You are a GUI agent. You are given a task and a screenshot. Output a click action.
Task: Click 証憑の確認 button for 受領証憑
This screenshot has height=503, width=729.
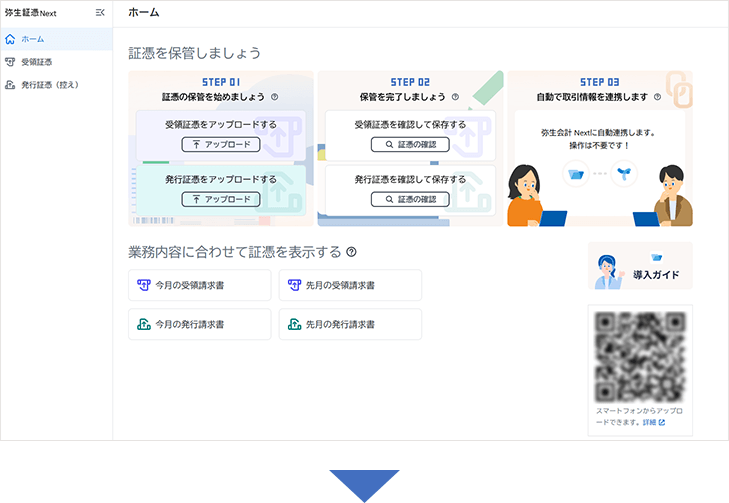coord(410,144)
